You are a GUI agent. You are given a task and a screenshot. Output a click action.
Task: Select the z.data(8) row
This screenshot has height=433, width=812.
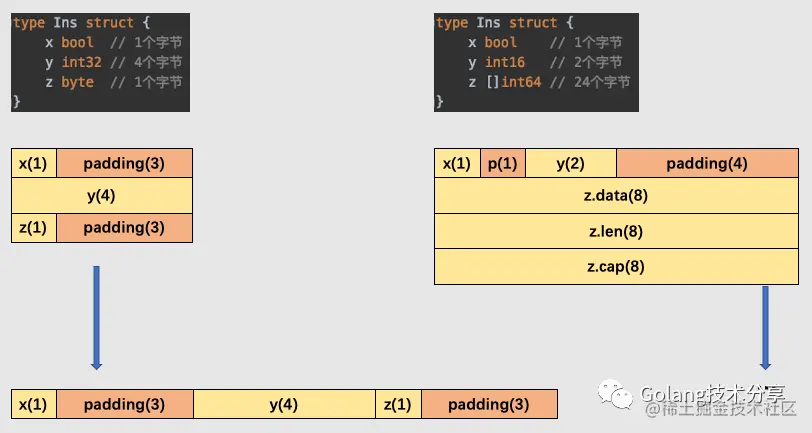click(x=616, y=196)
